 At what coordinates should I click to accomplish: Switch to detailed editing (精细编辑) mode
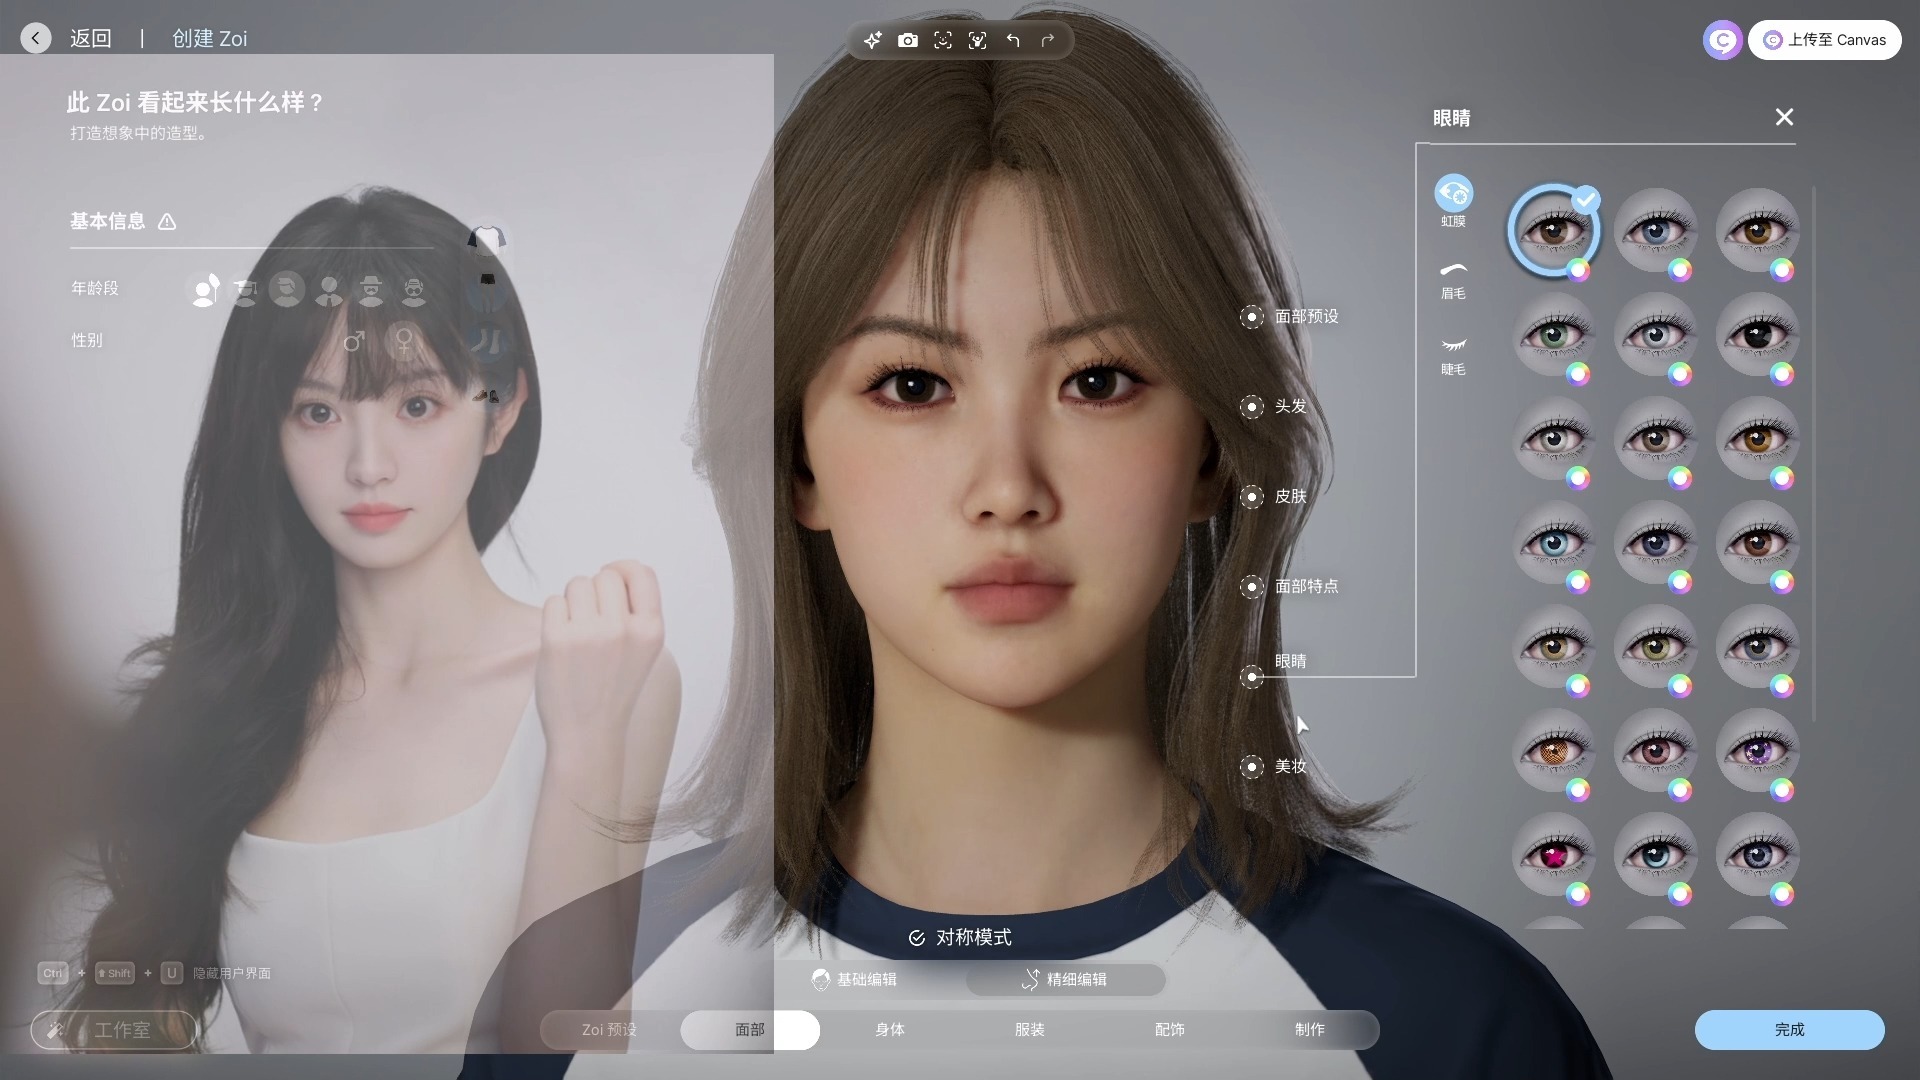pos(1065,979)
